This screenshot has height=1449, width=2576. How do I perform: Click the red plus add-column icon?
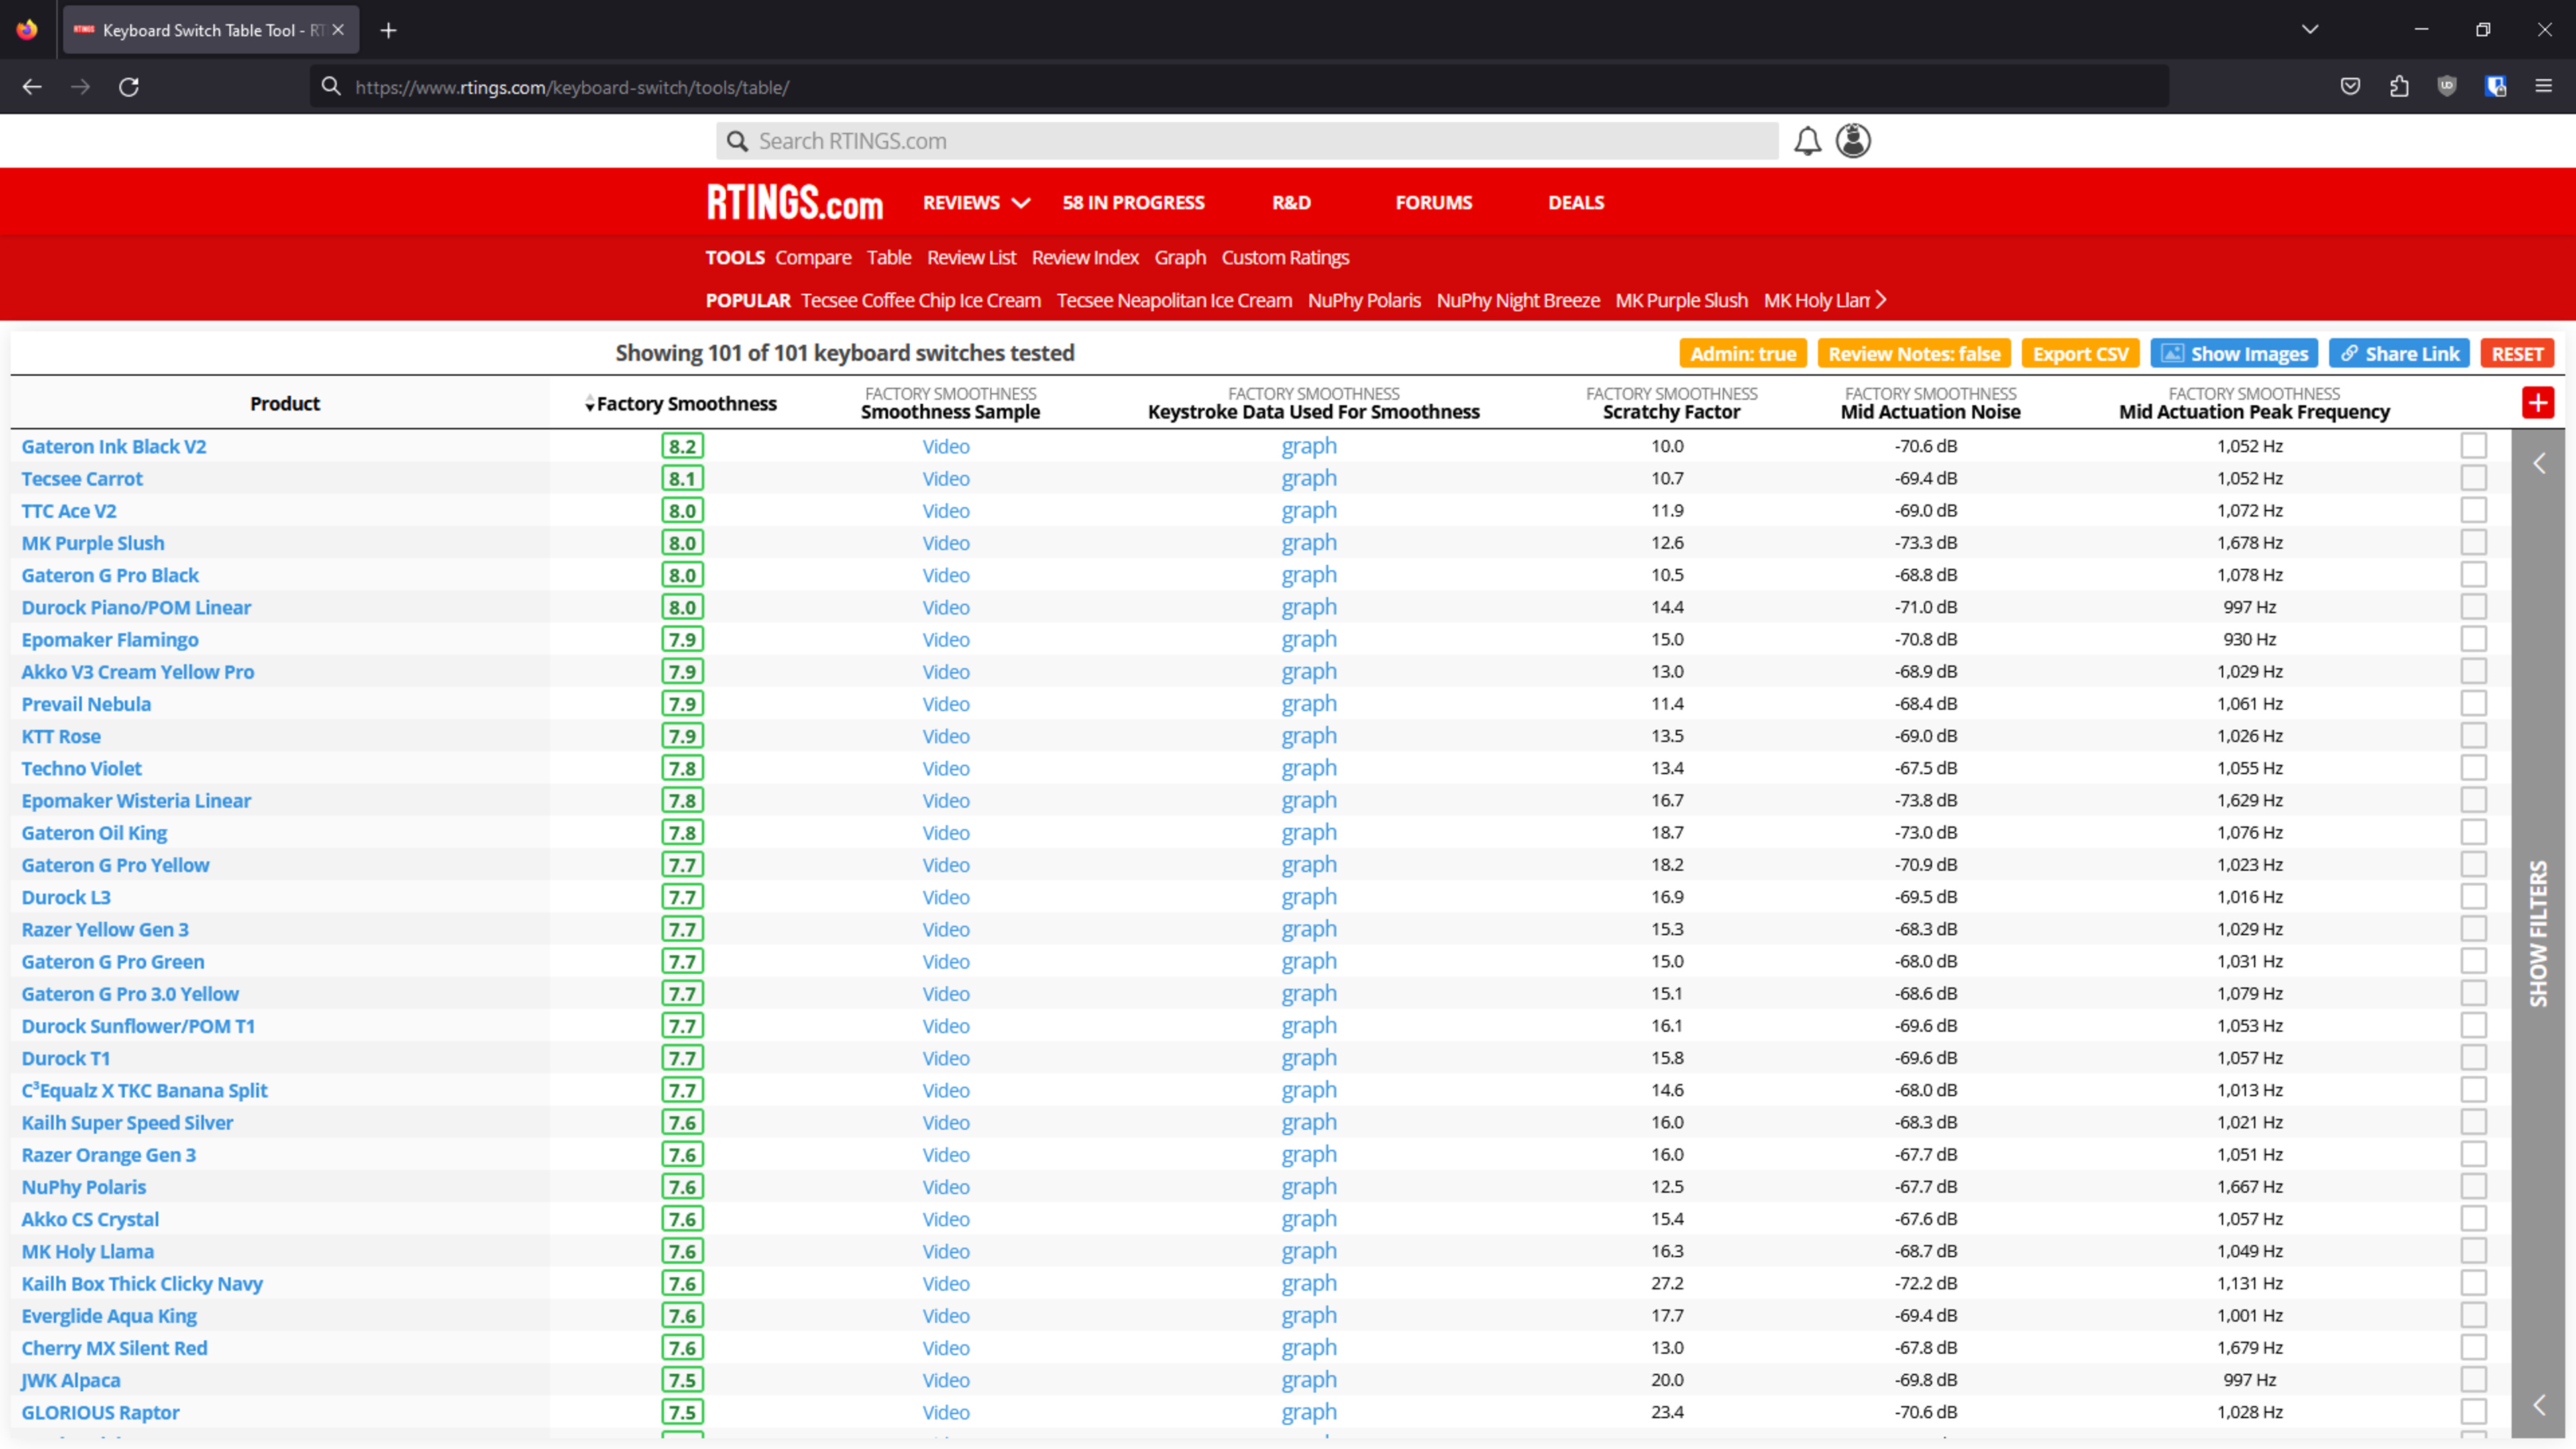click(2537, 403)
